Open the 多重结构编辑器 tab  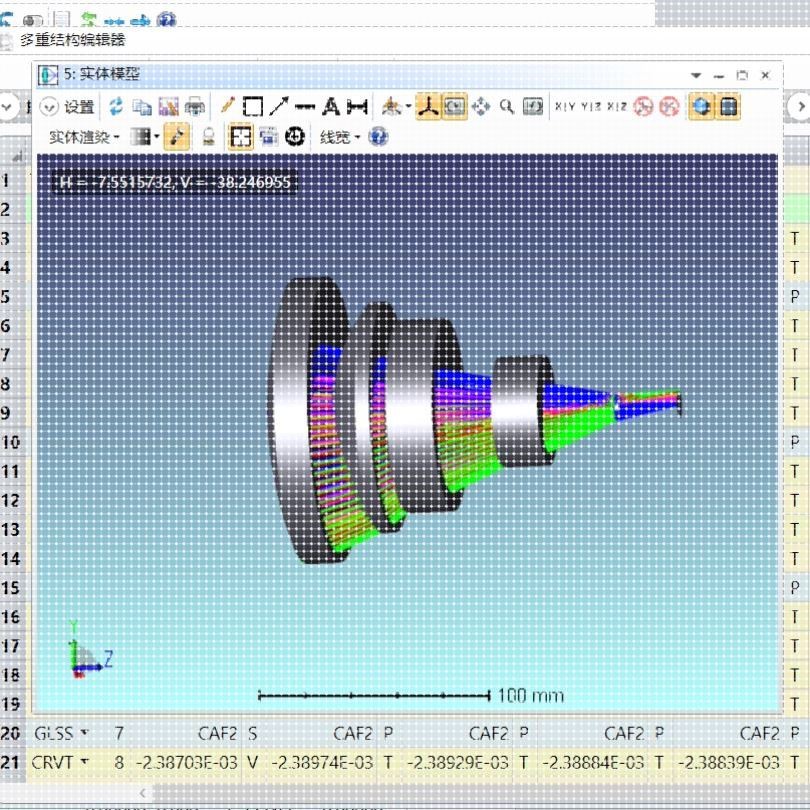72,40
